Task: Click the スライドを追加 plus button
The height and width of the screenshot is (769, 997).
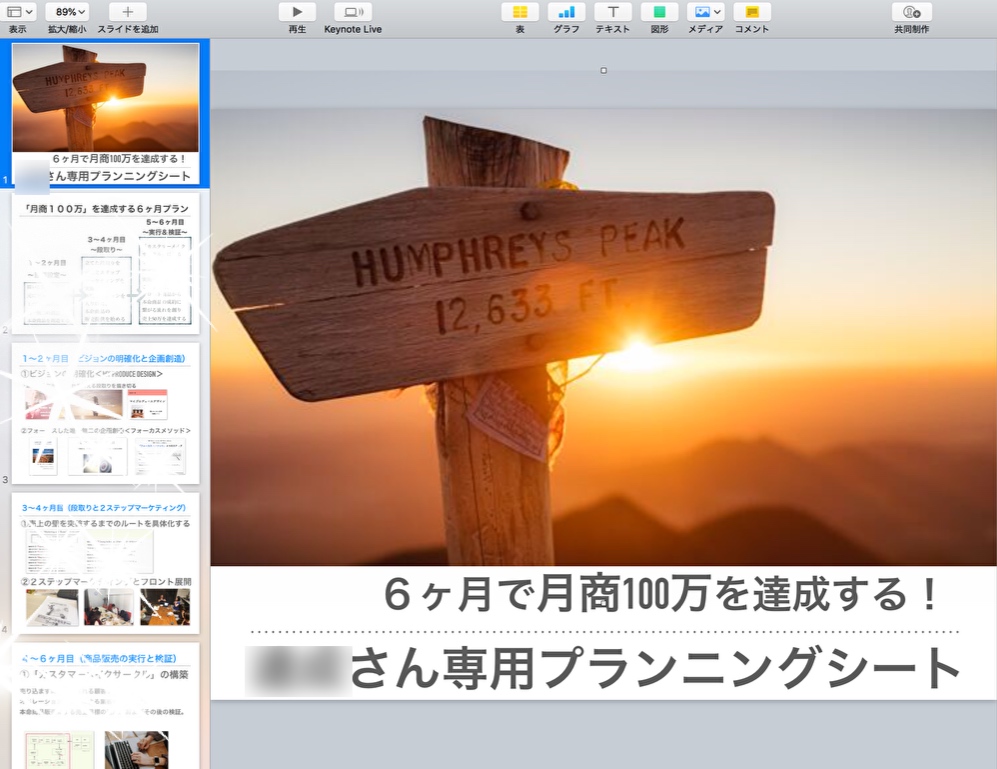Action: tap(127, 12)
